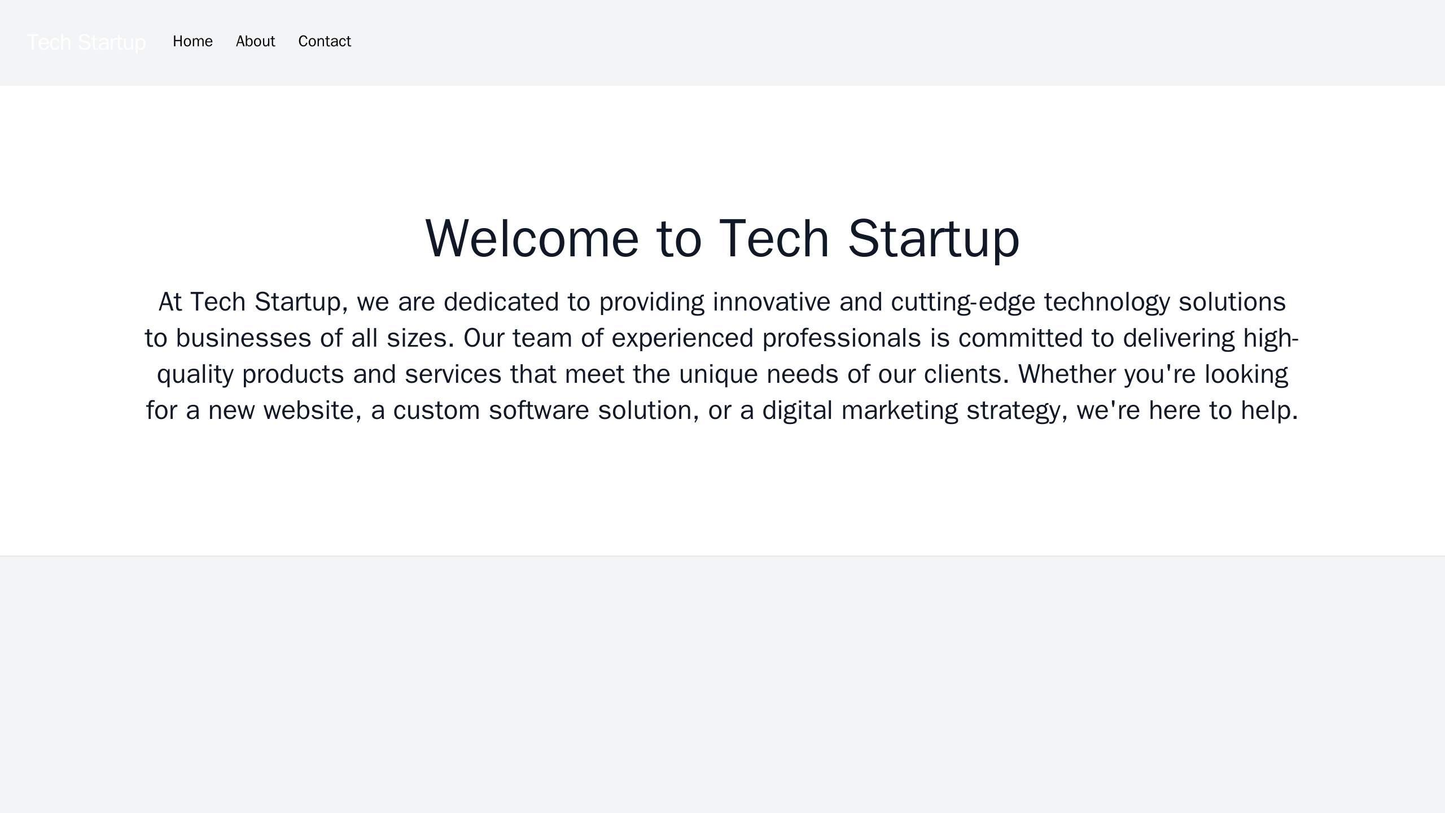
Task: Click the Welcome to Tech Startup heading
Action: tap(722, 236)
